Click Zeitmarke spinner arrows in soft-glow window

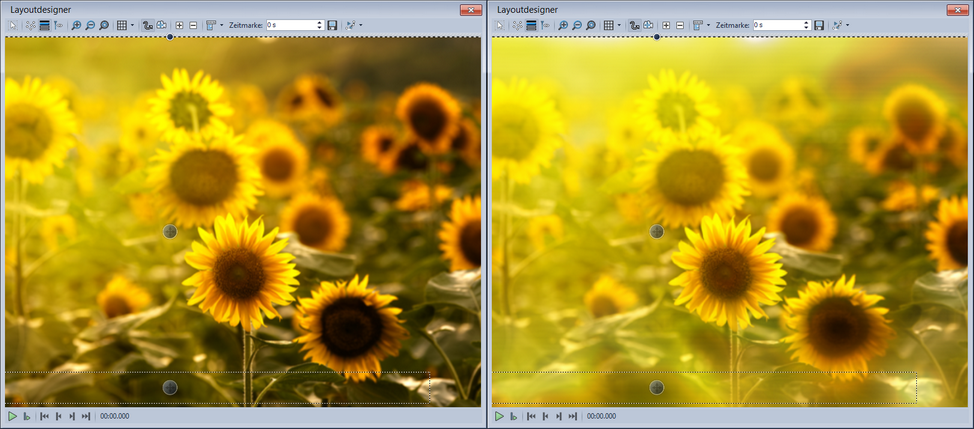[x=807, y=25]
